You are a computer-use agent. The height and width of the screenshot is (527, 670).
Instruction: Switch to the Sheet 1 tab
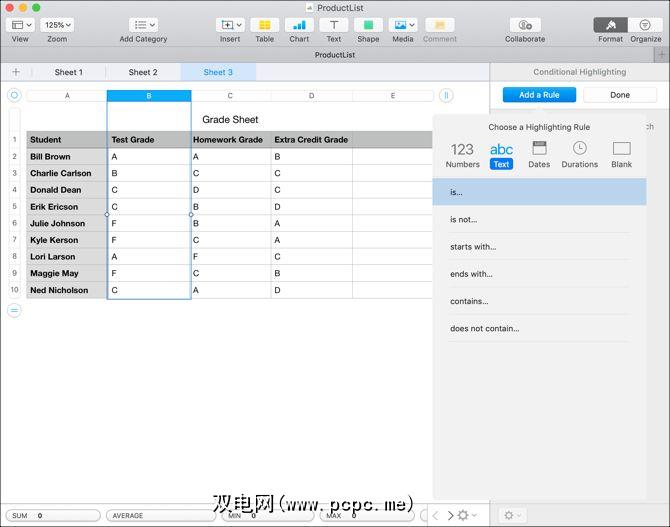68,72
